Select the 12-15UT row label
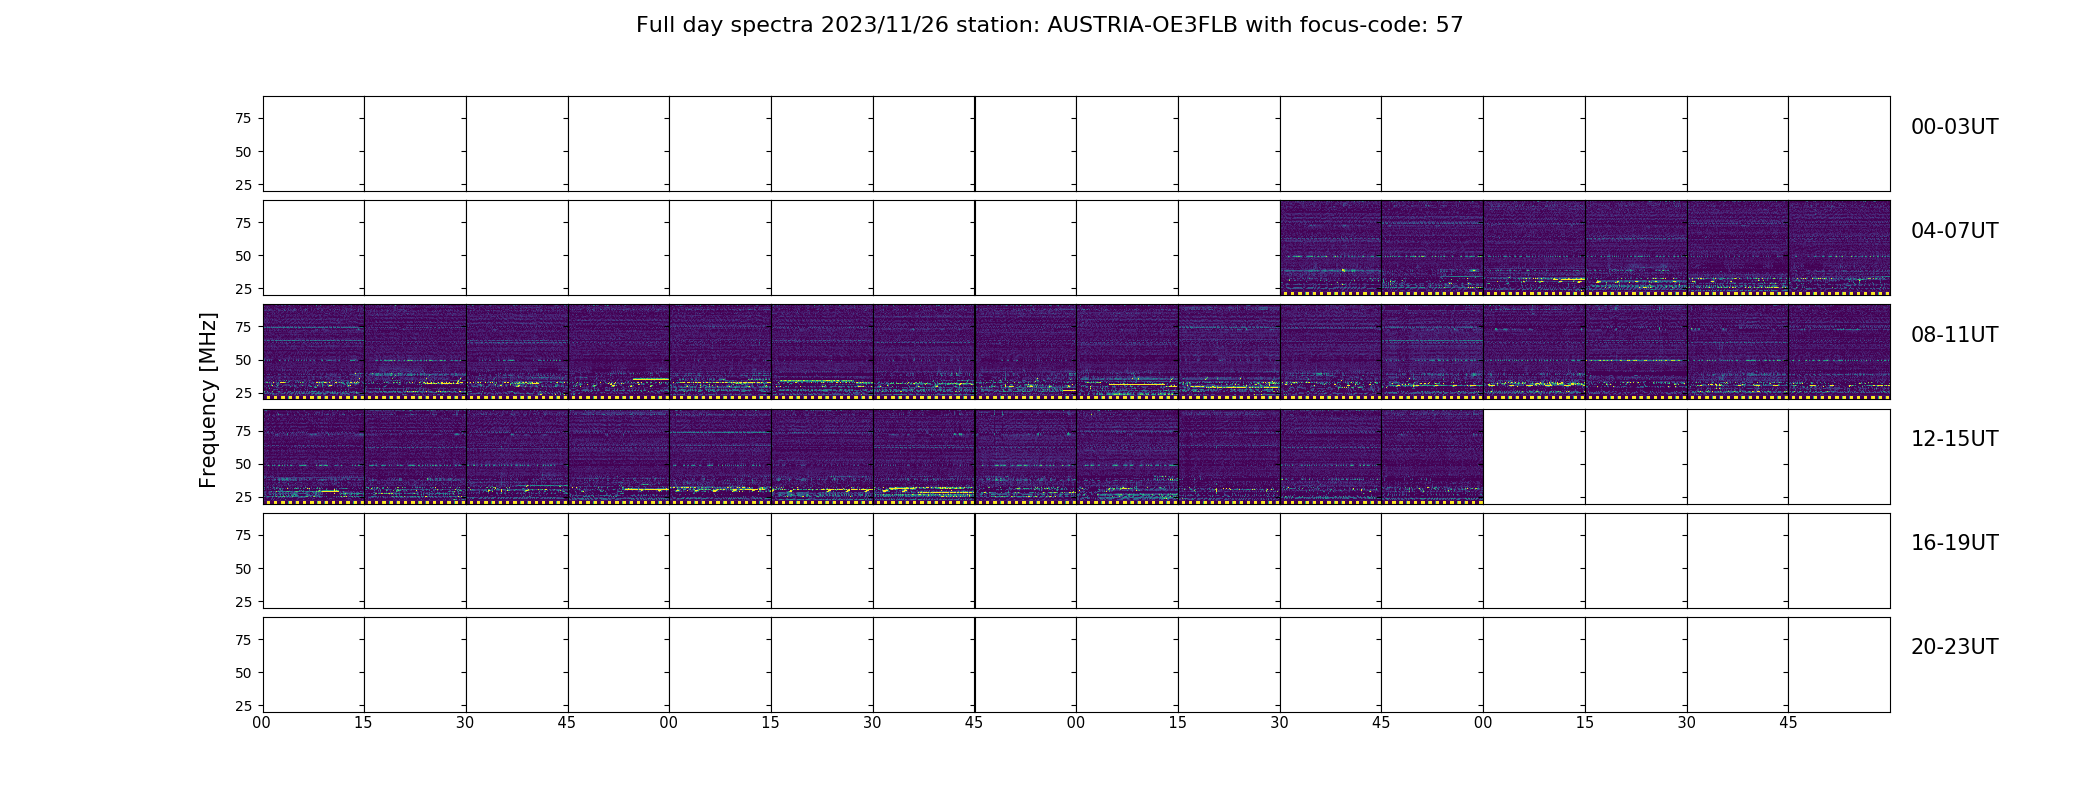 point(1954,439)
